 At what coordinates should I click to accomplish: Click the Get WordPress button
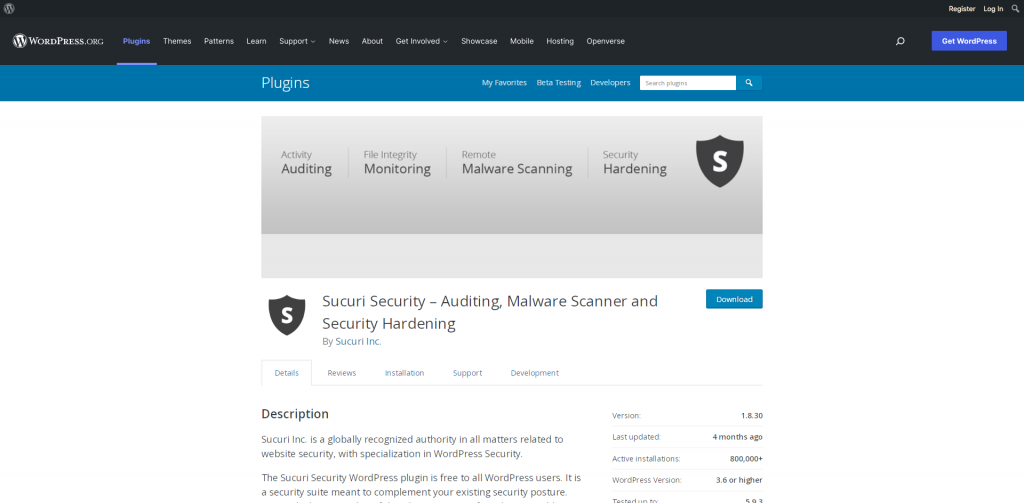tap(969, 41)
